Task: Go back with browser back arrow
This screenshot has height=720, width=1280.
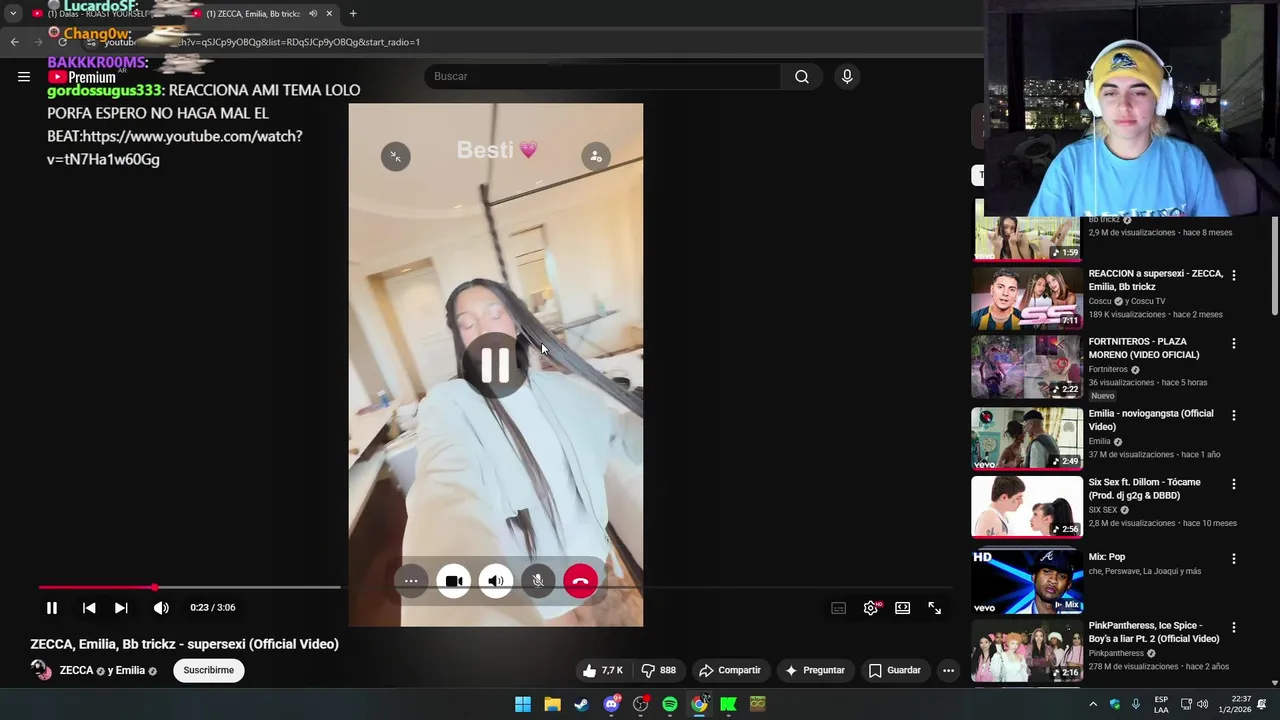Action: click(14, 42)
